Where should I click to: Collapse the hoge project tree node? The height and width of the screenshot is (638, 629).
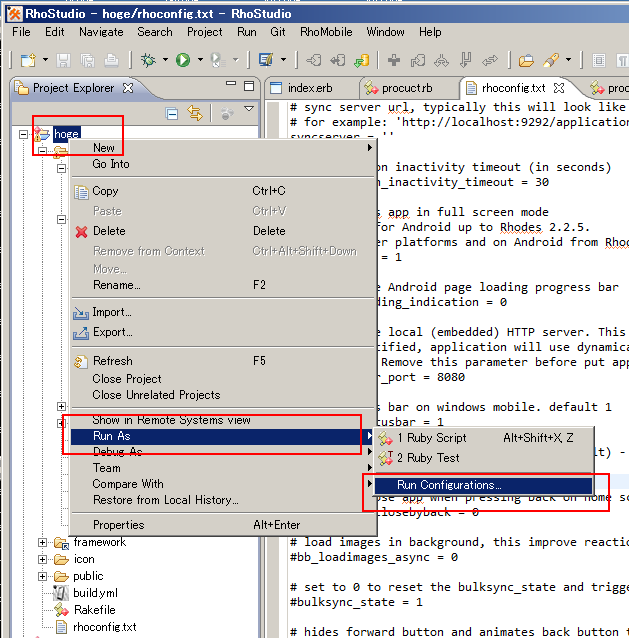(x=24, y=134)
